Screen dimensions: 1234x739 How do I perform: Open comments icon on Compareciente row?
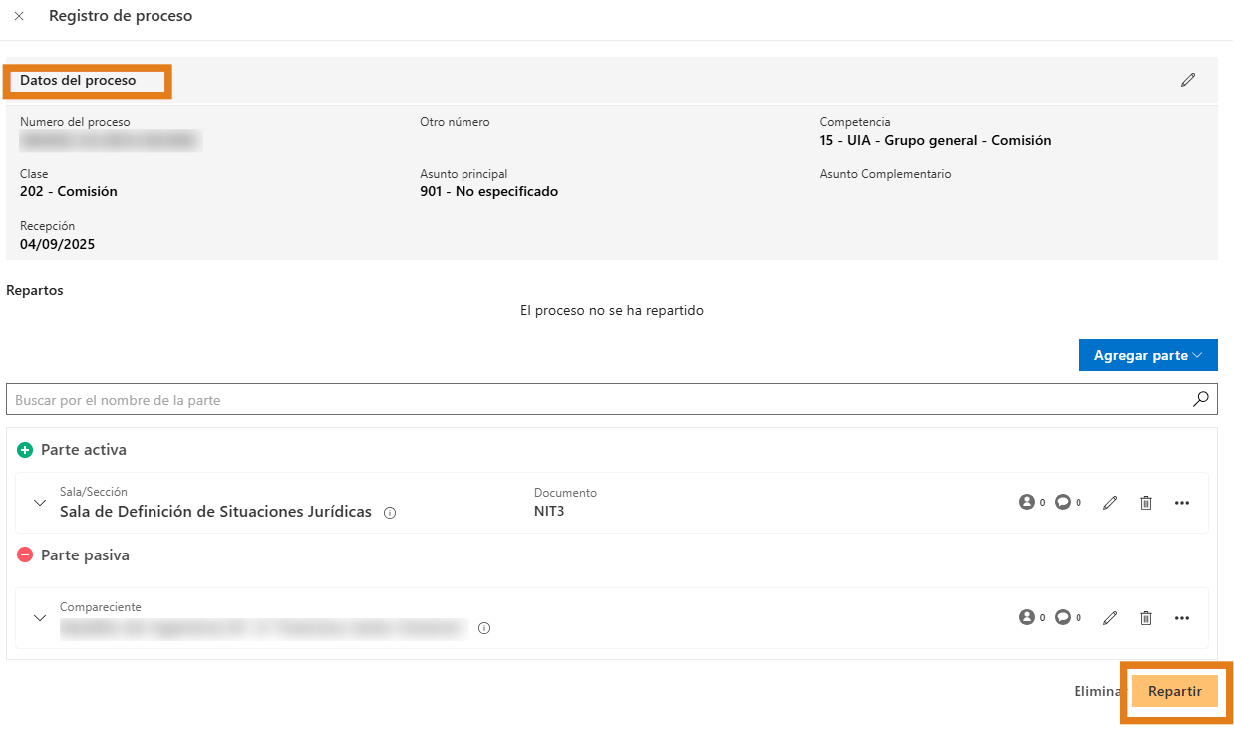tap(1063, 618)
